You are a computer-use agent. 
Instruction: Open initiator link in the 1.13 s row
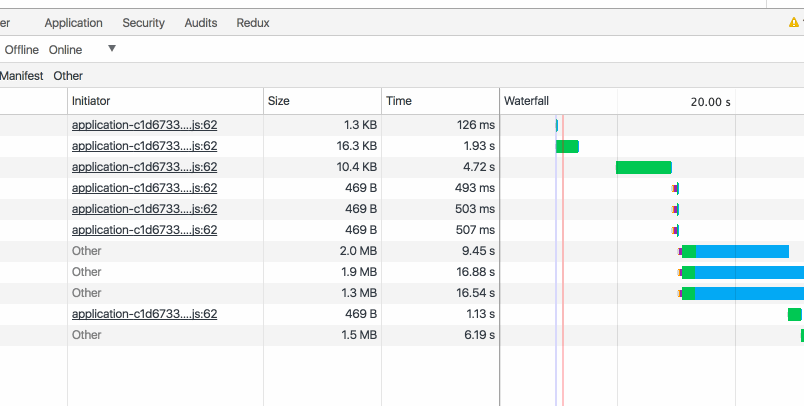tap(145, 314)
